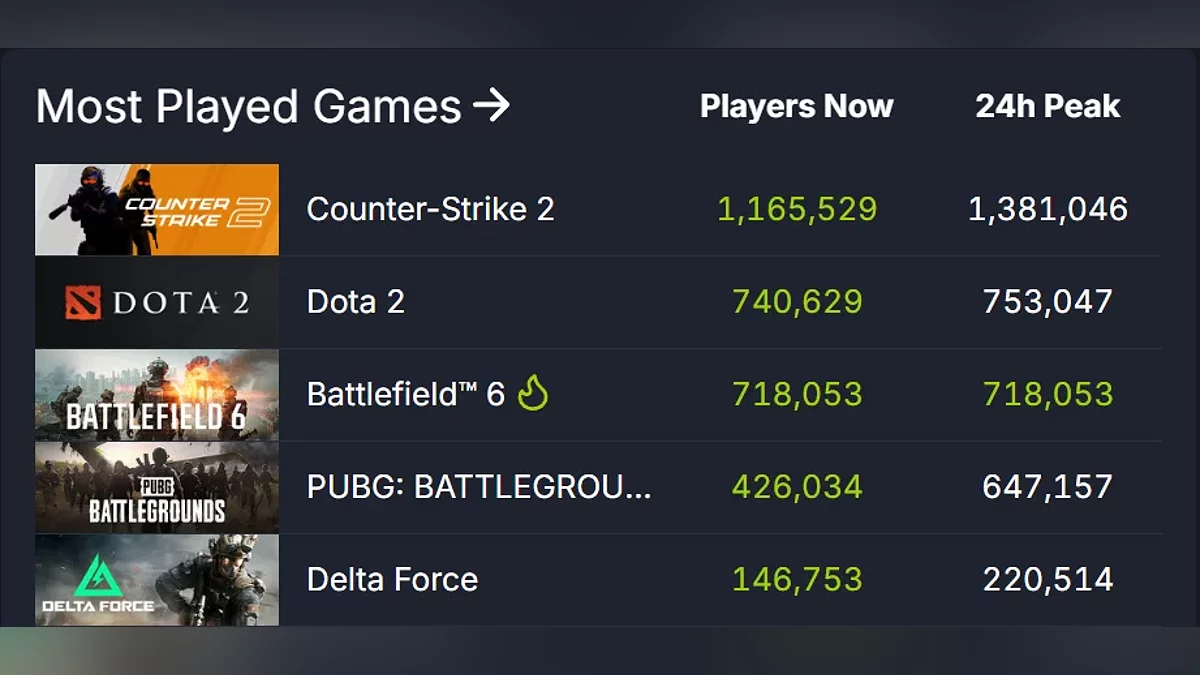Click Delta Force's 220,514 peak value

click(1048, 580)
